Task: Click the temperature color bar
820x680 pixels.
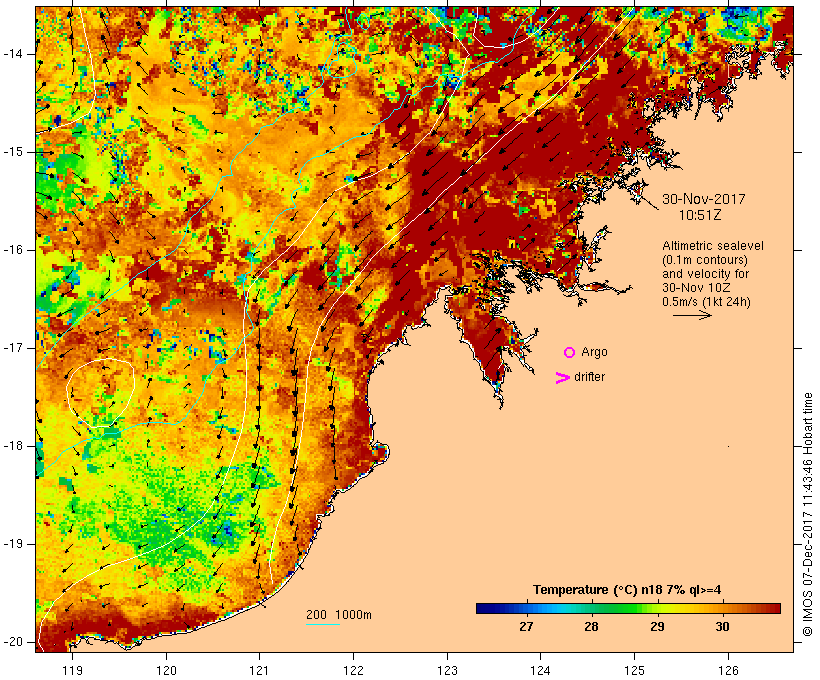Action: click(628, 608)
